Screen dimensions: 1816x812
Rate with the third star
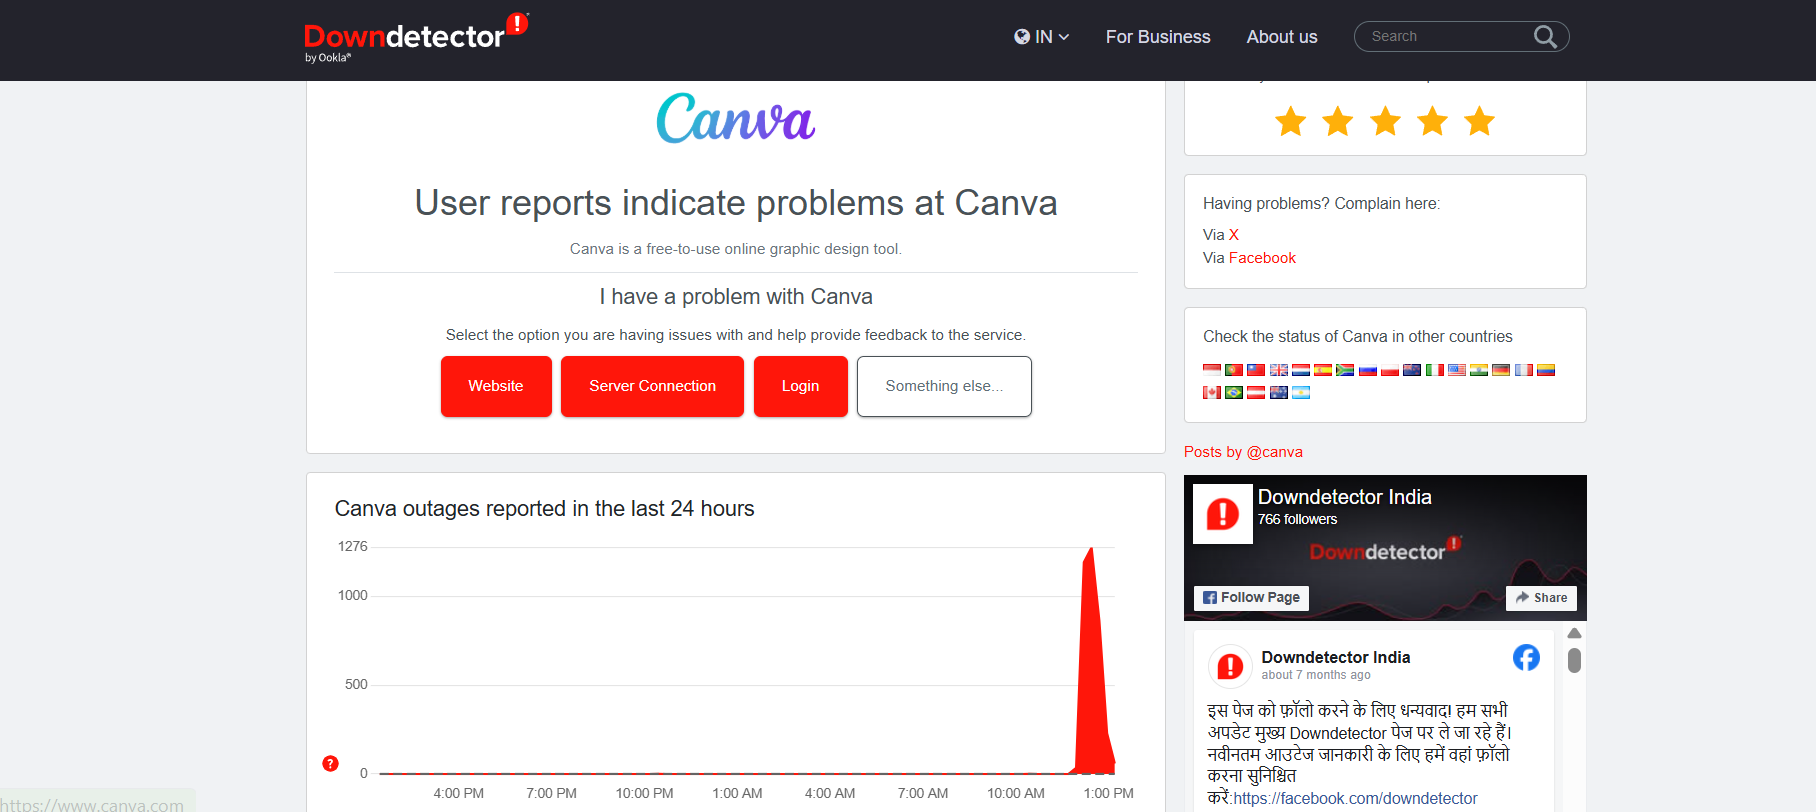(x=1385, y=121)
